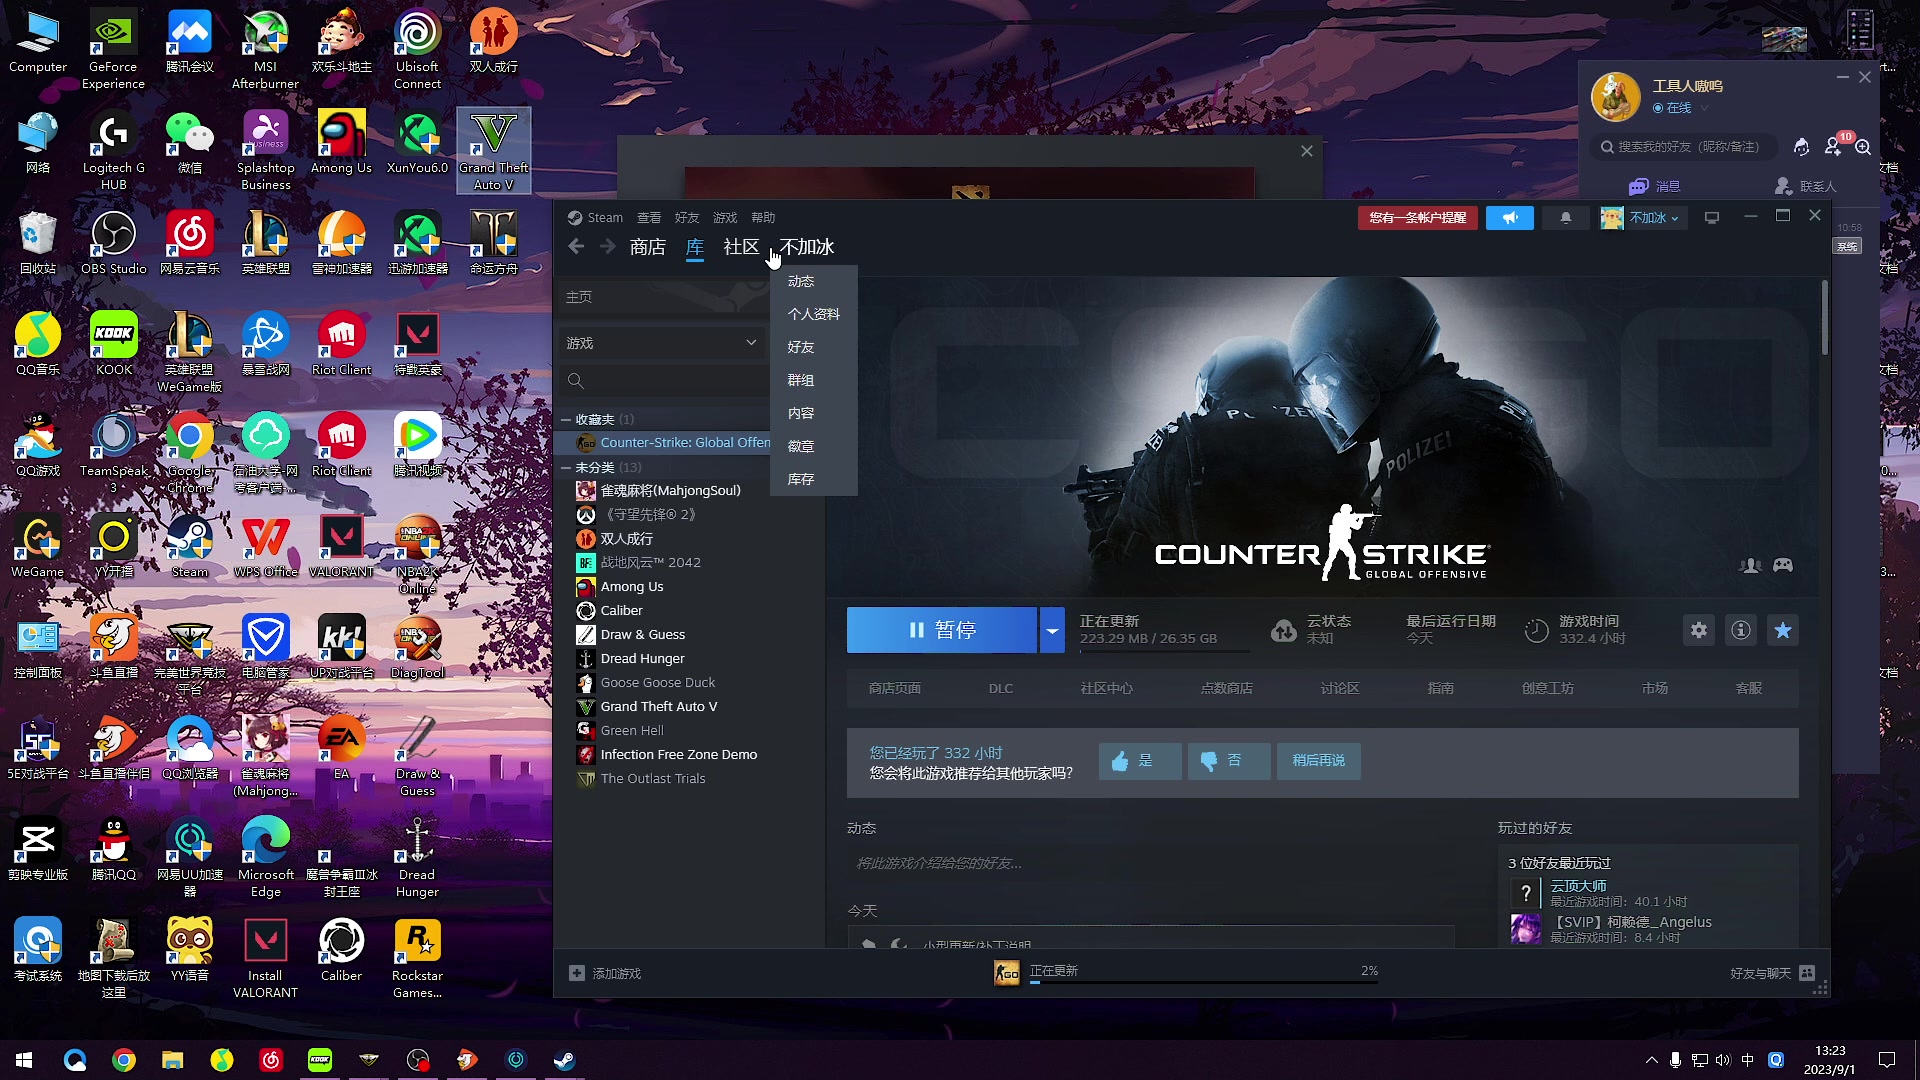Image resolution: width=1920 pixels, height=1080 pixels.
Task: Click friends-who-play icon on banner
Action: pos(1750,565)
